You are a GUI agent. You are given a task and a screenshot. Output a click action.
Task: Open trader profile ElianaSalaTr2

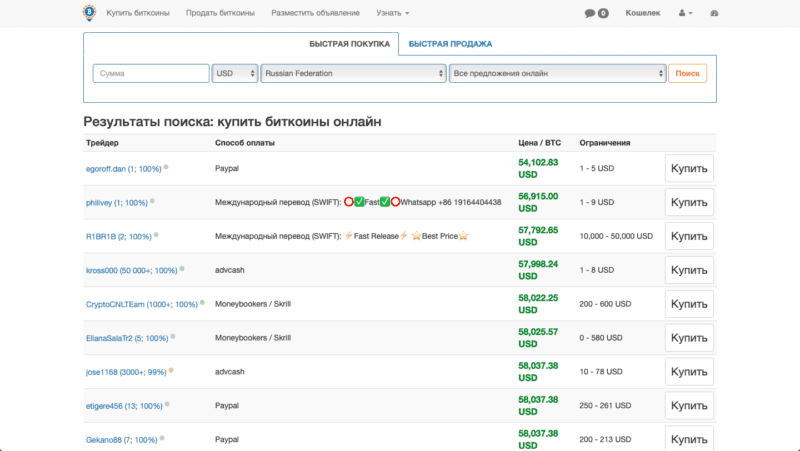[127, 338]
